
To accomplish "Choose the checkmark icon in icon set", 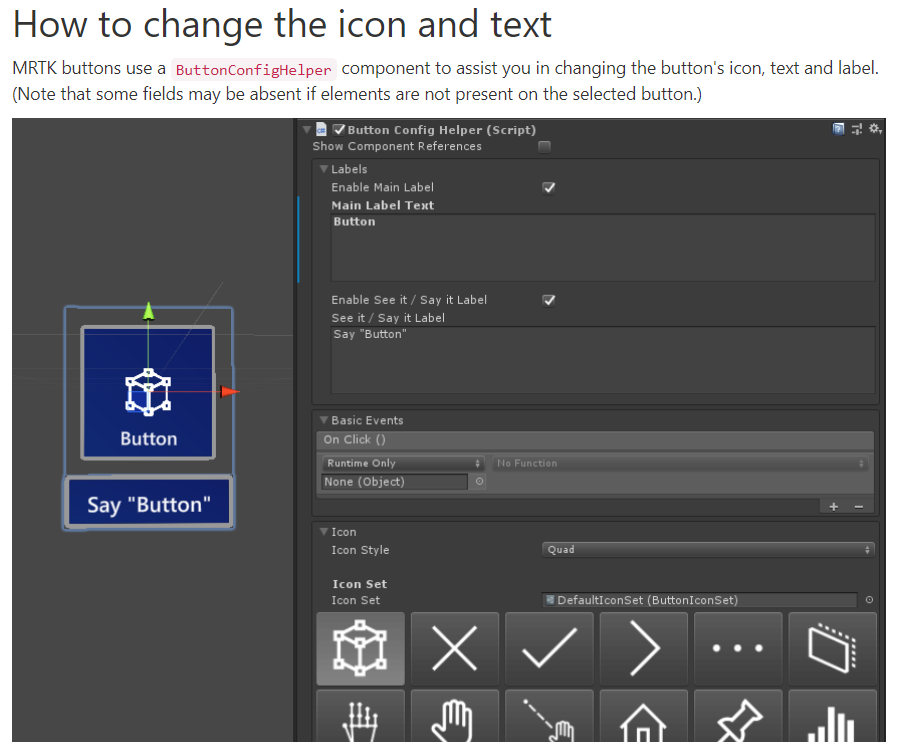I will pyautogui.click(x=549, y=649).
